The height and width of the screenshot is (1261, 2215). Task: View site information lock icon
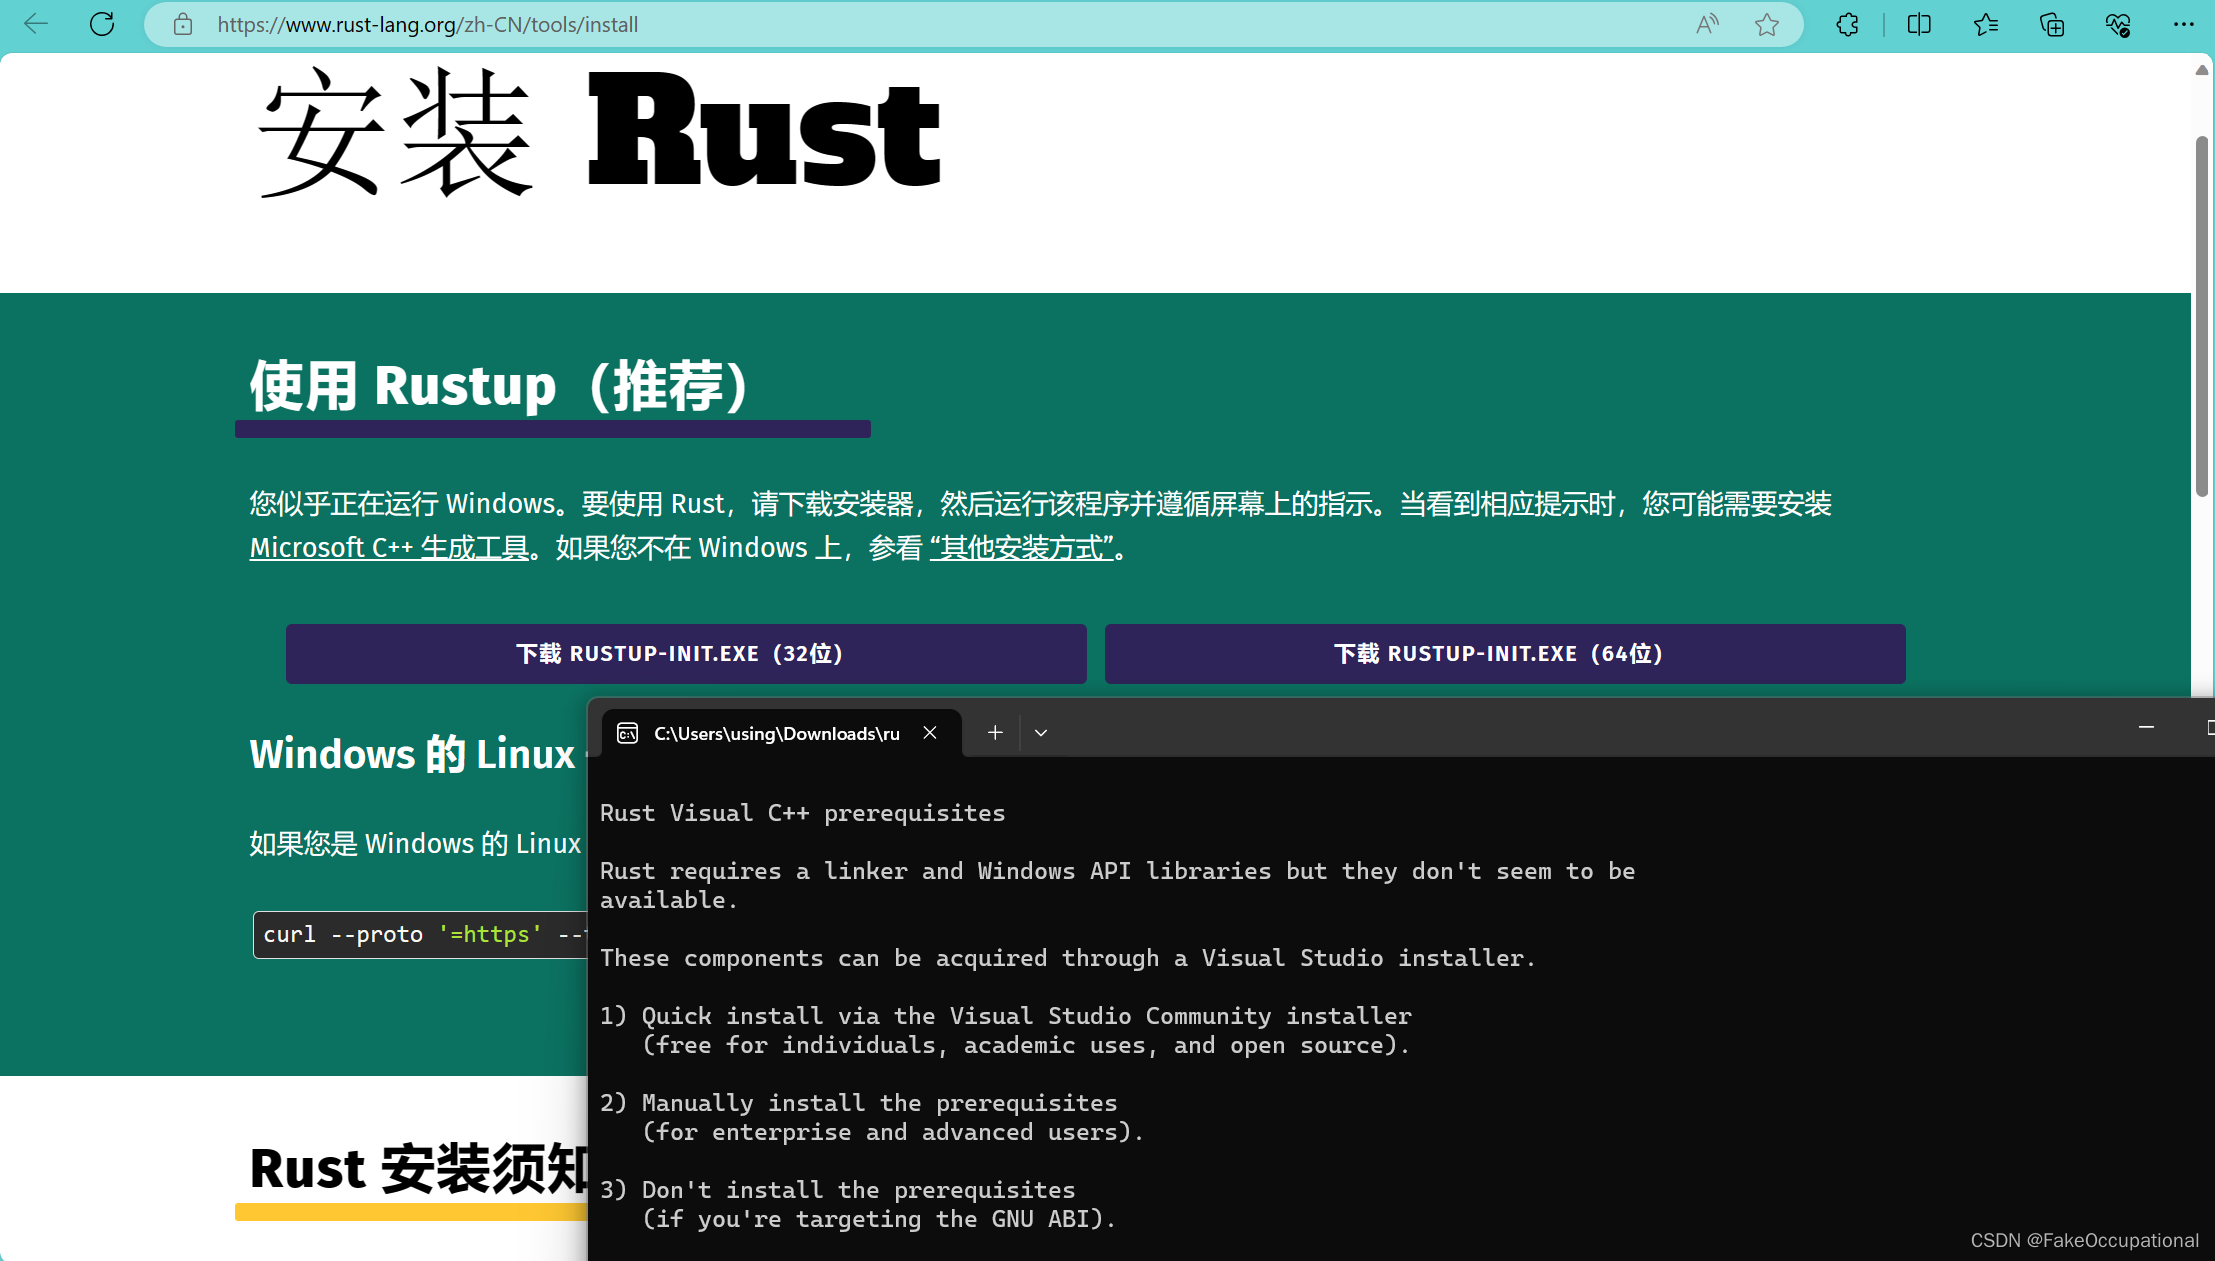pyautogui.click(x=182, y=24)
